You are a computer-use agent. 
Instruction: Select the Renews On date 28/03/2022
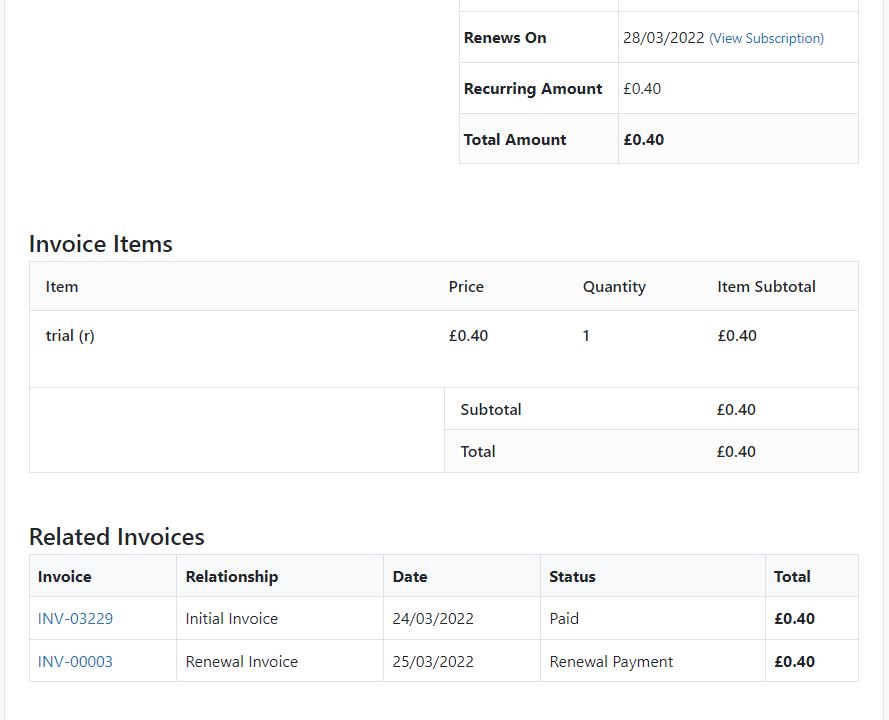pos(663,37)
